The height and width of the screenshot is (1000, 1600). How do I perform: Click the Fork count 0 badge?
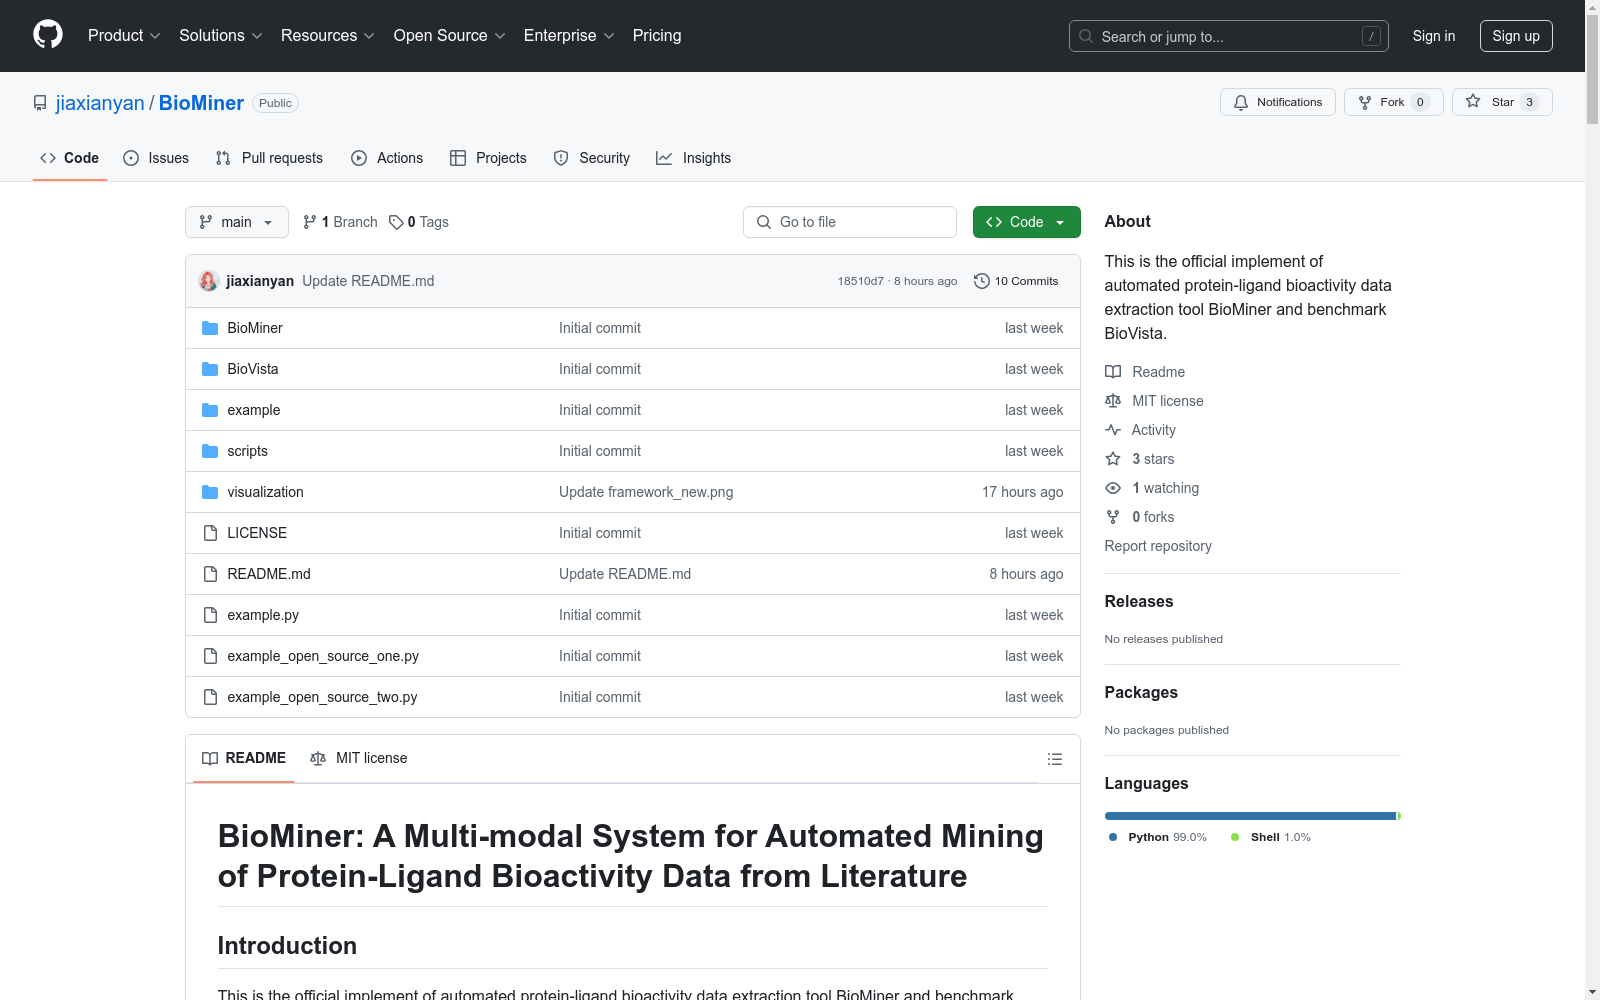click(x=1420, y=102)
